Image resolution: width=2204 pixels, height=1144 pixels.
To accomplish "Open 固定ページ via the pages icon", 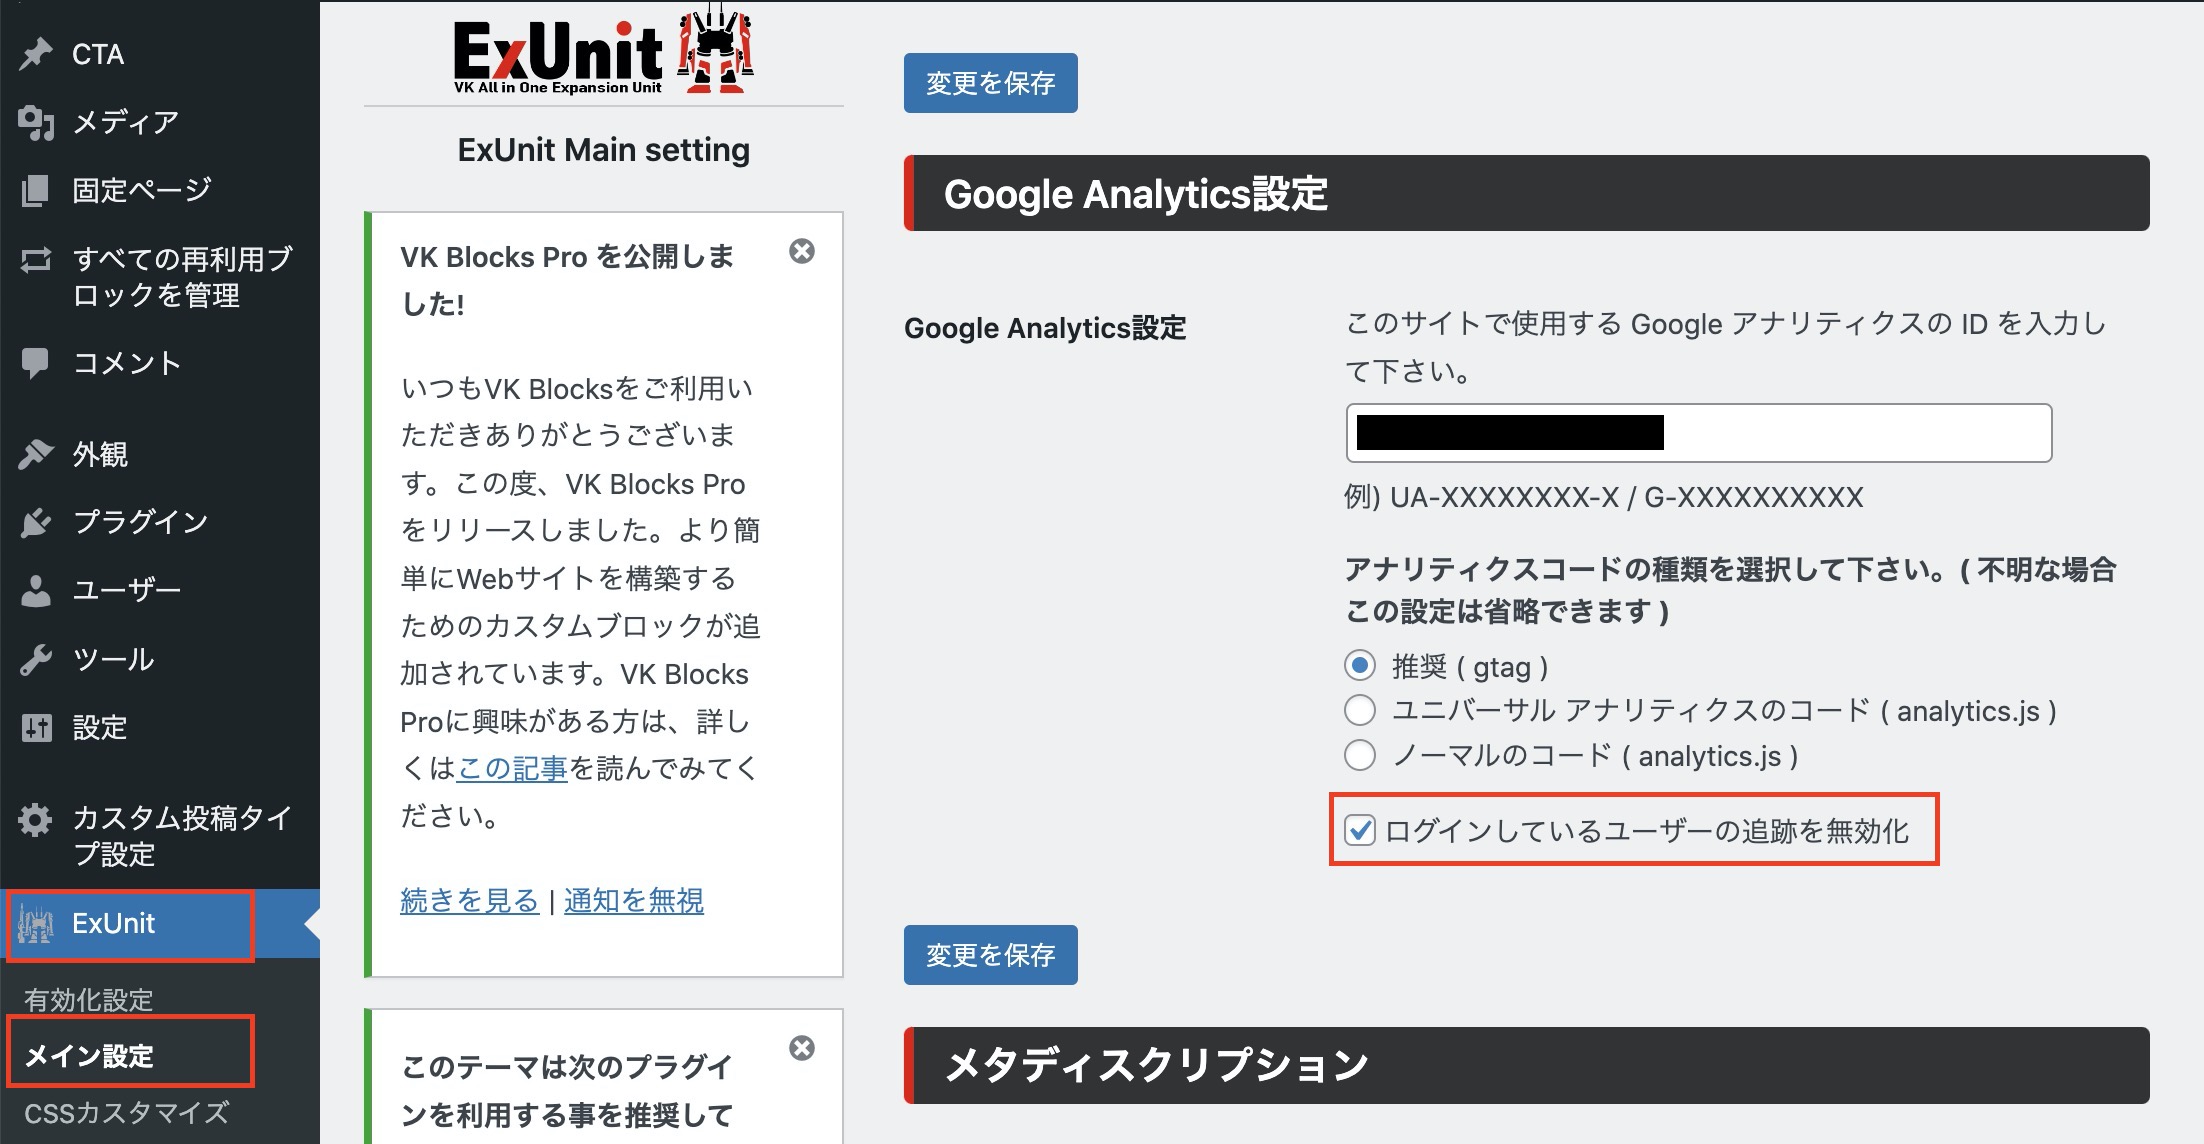I will pyautogui.click(x=36, y=190).
